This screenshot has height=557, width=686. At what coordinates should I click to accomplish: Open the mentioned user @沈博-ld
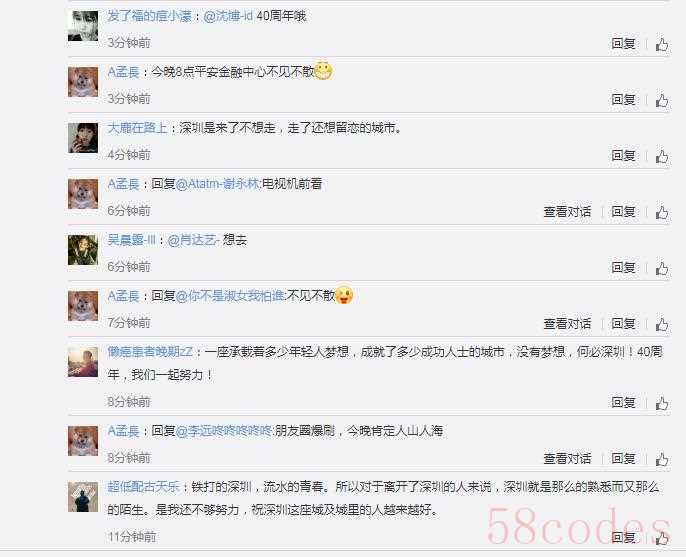click(x=228, y=16)
